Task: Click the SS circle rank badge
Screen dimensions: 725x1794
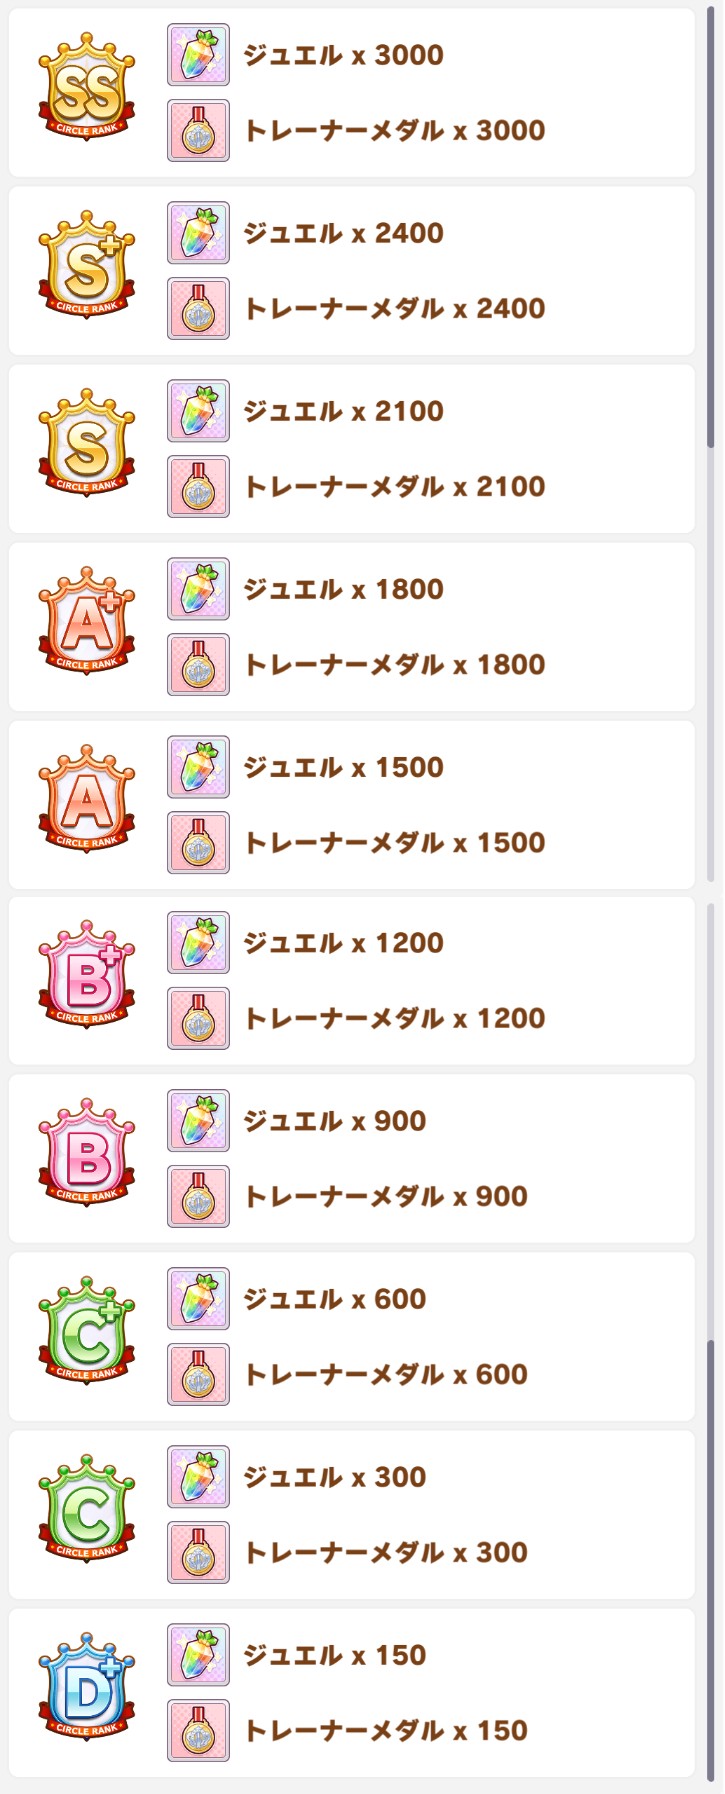Action: 87,87
